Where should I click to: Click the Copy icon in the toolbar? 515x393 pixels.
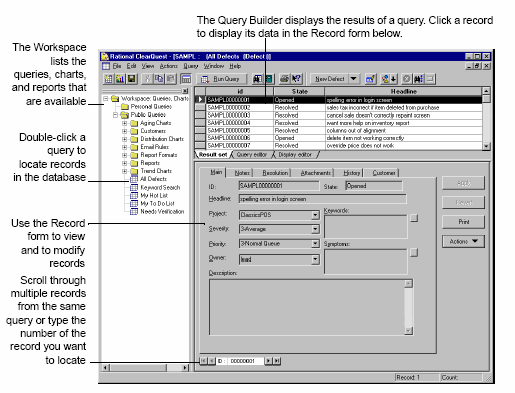[159, 79]
